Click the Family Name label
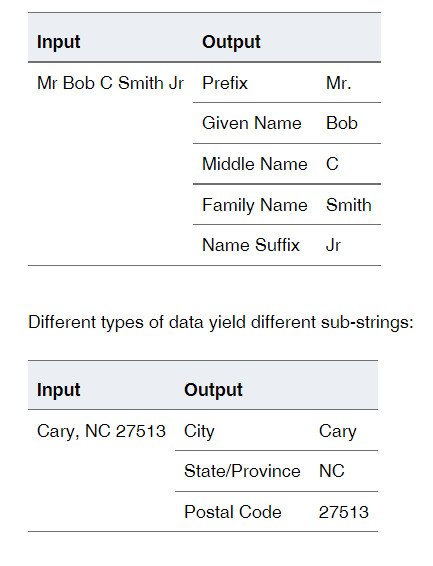 (x=254, y=205)
